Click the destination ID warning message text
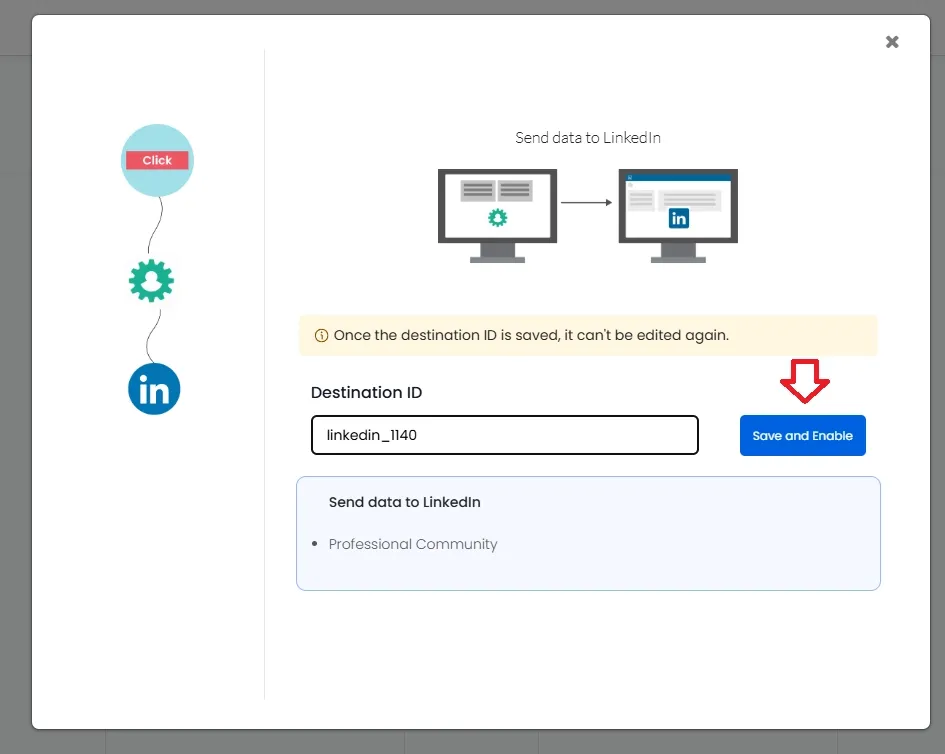Viewport: 945px width, 754px height. tap(531, 335)
